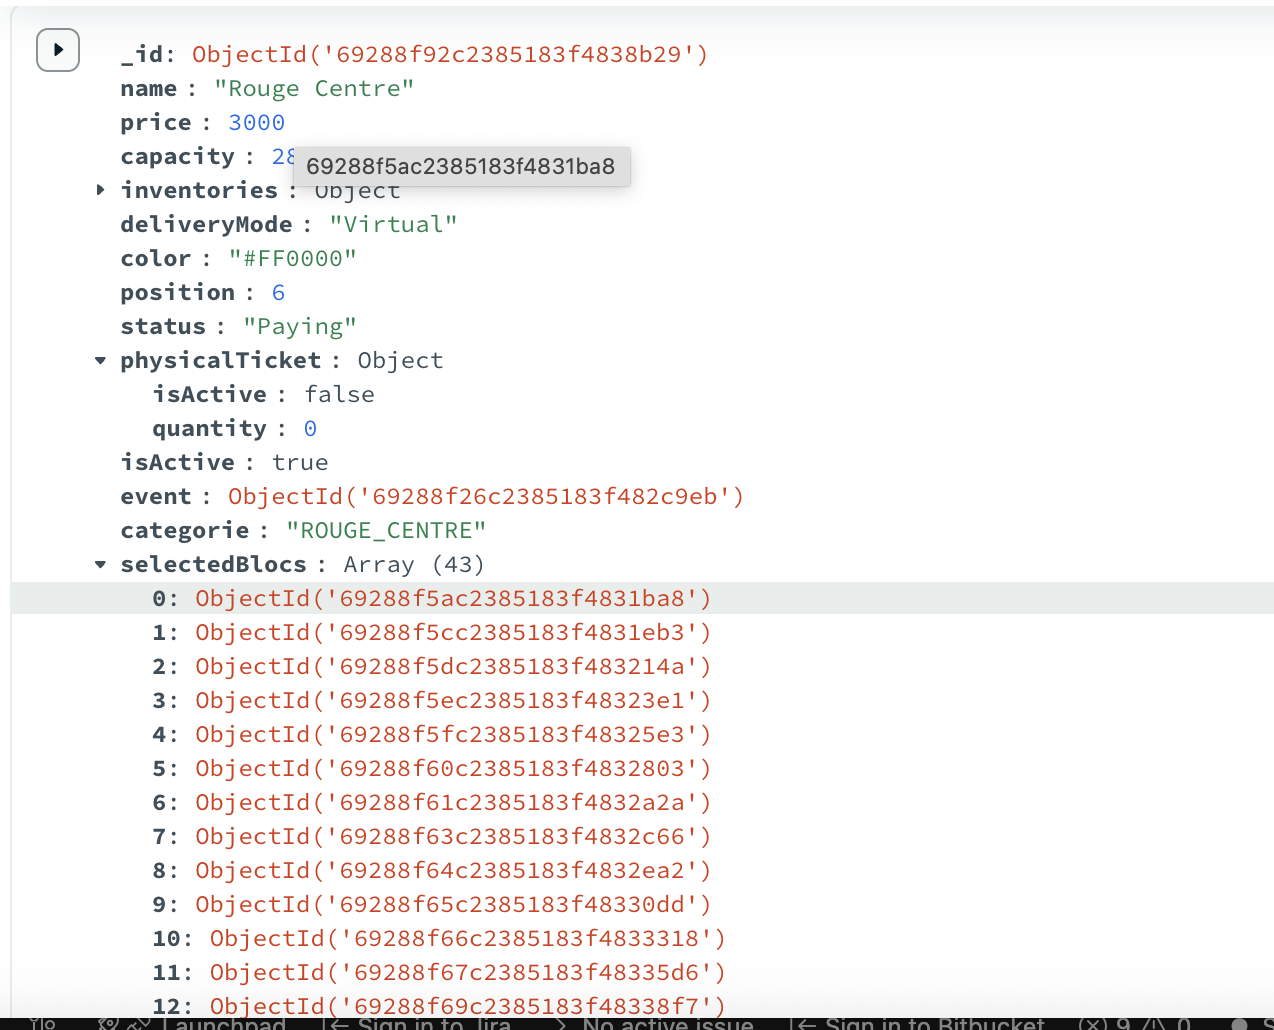Click the price value 3000
This screenshot has height=1030, width=1274.
pos(256,123)
